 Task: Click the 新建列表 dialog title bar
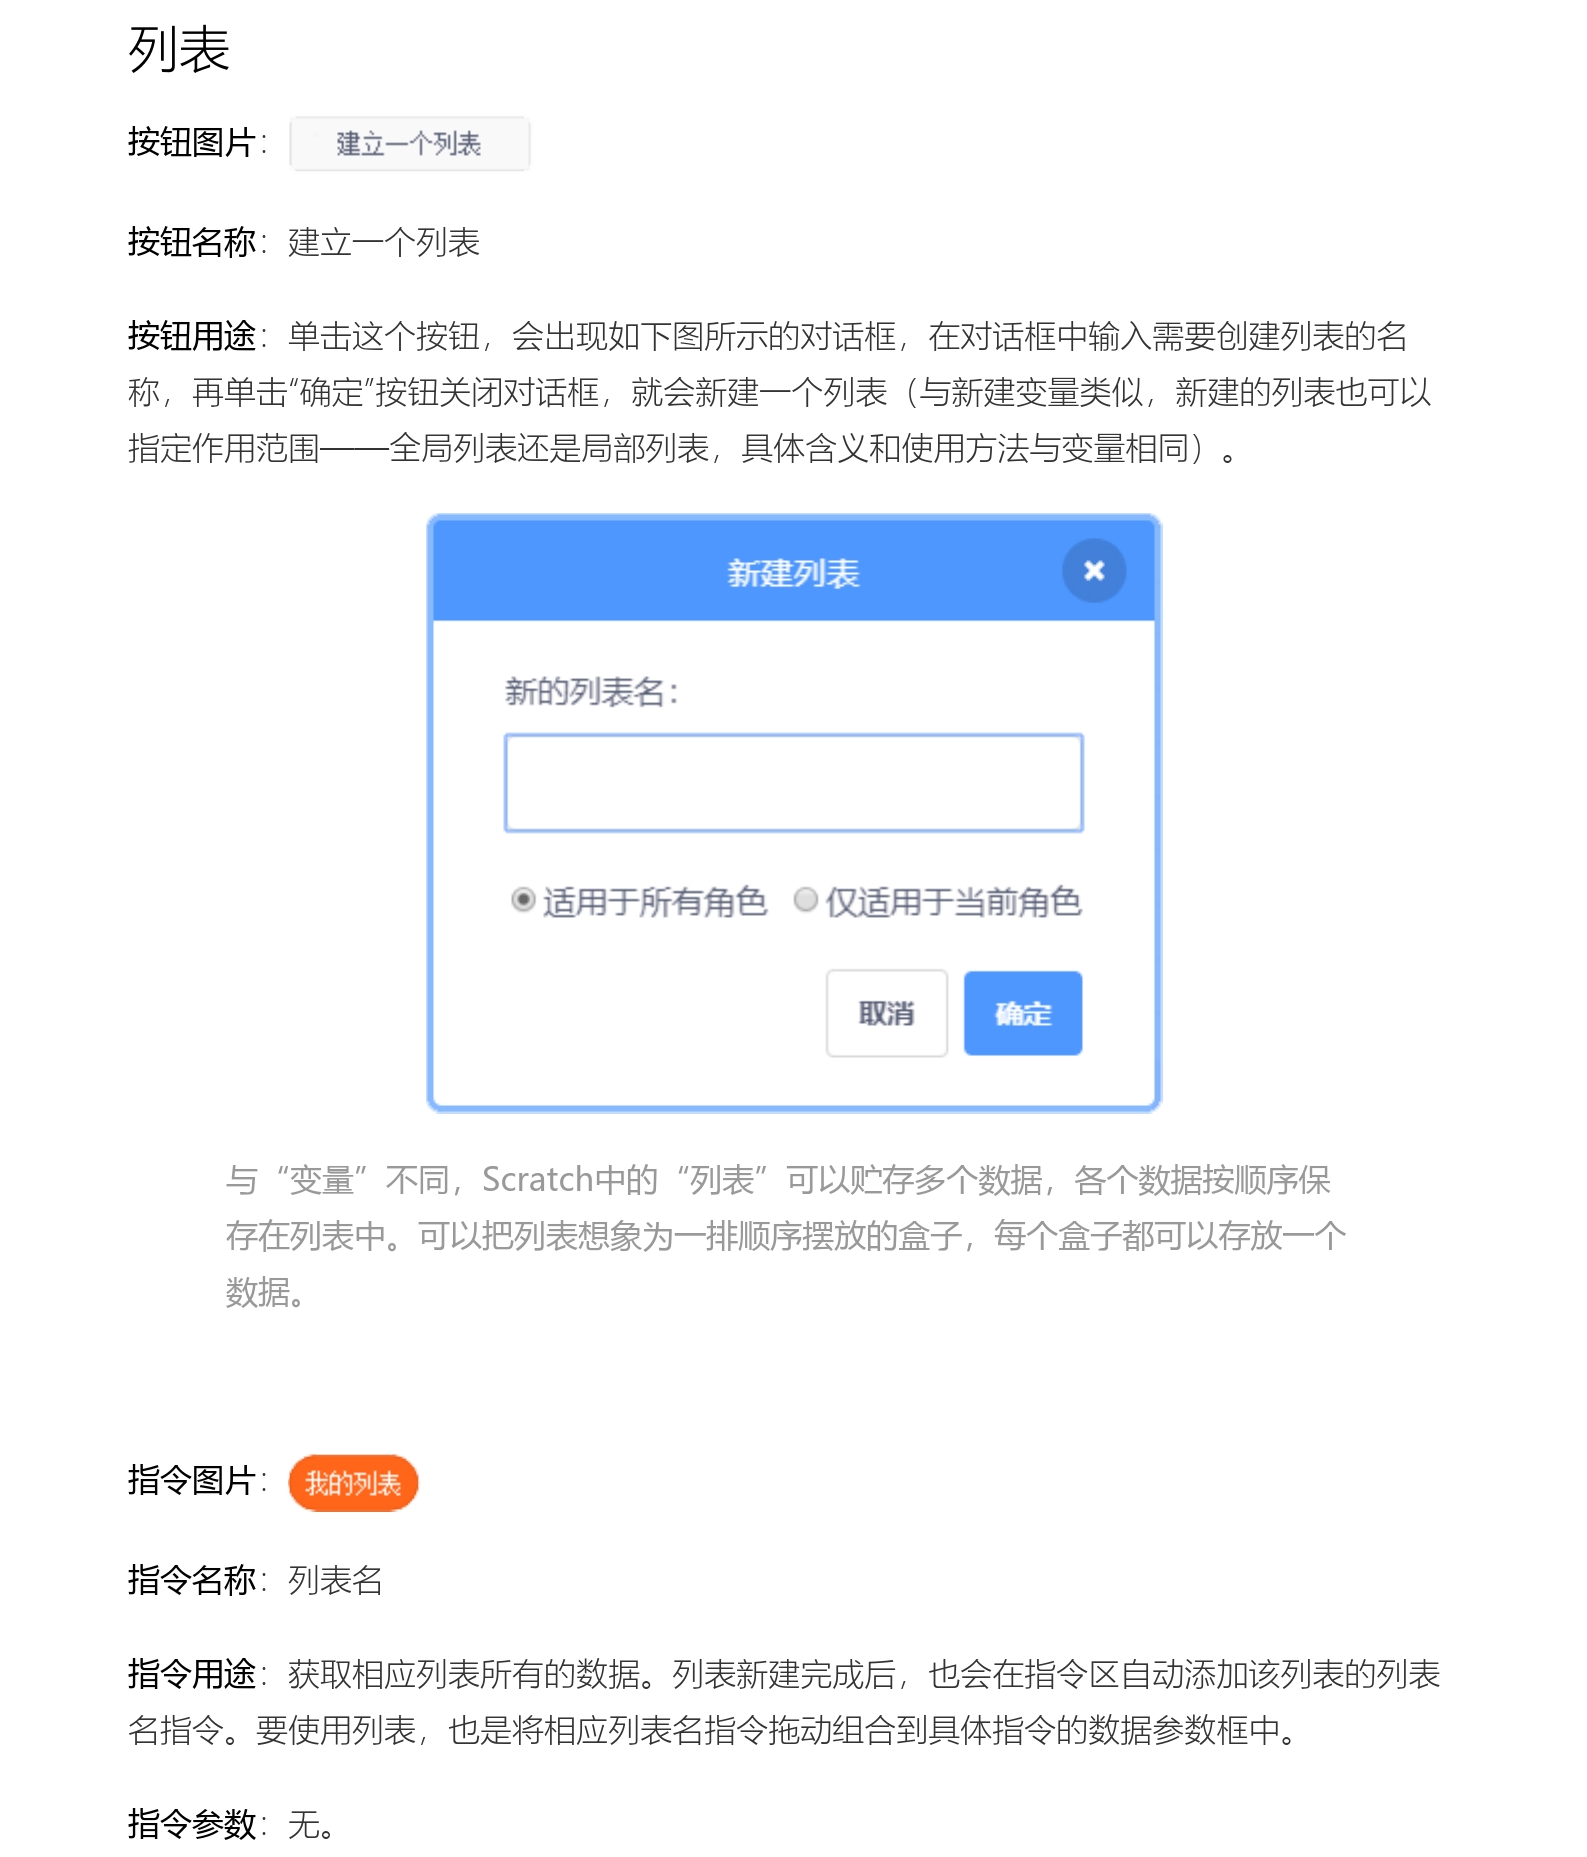coord(793,571)
